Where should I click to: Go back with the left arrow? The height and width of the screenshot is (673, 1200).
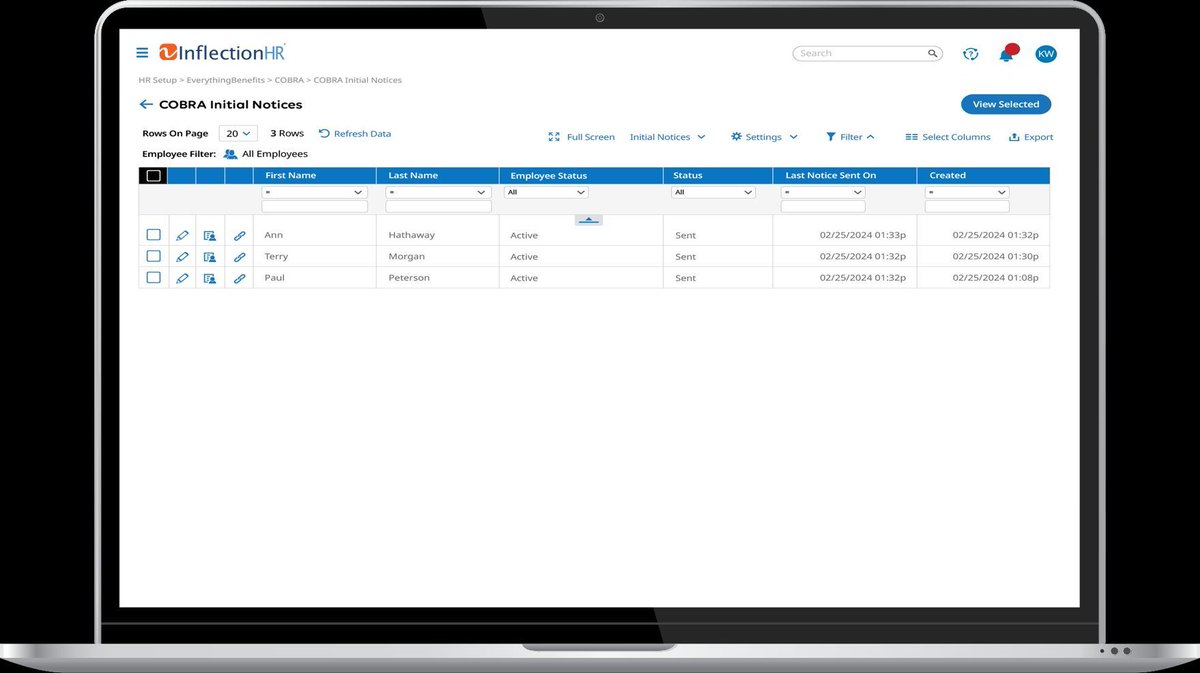[x=146, y=104]
